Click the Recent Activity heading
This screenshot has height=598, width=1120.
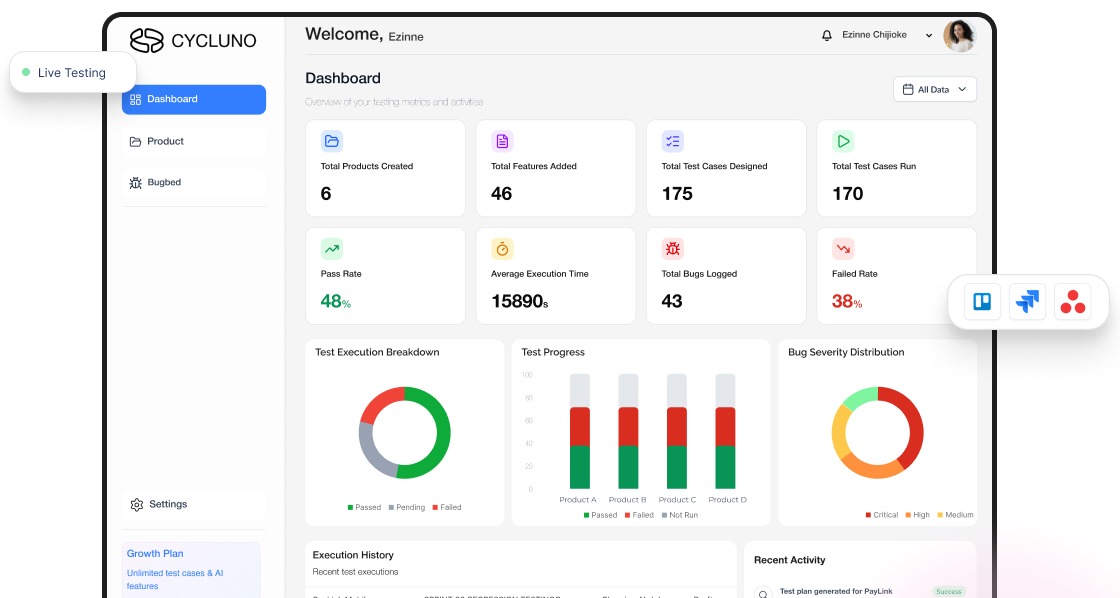(789, 560)
